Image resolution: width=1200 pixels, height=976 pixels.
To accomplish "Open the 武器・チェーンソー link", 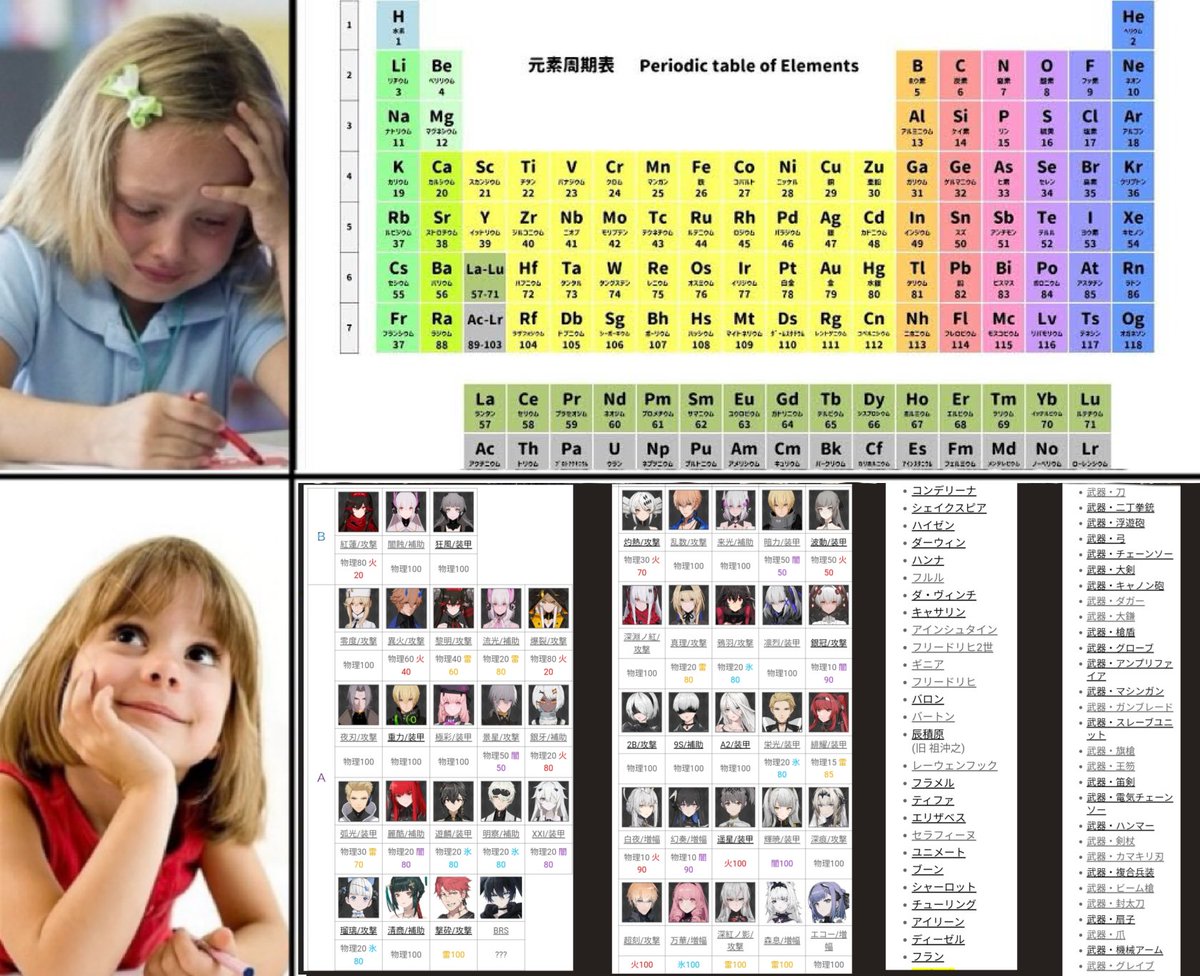I will pos(1129,554).
